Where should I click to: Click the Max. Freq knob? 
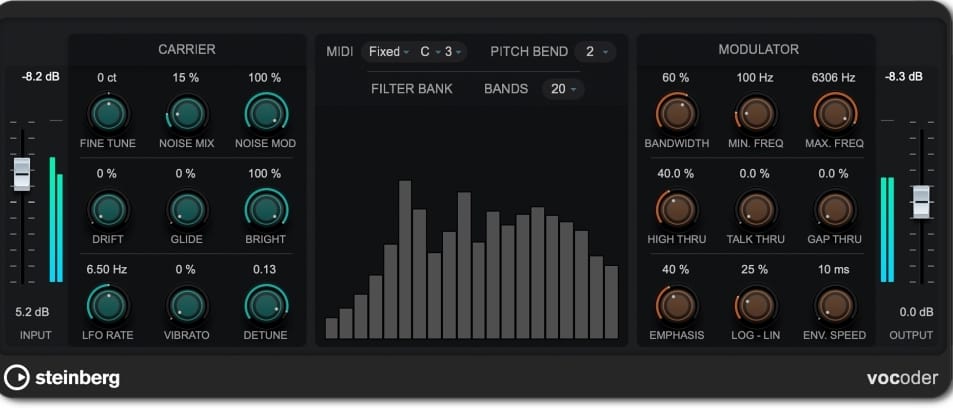coord(835,114)
